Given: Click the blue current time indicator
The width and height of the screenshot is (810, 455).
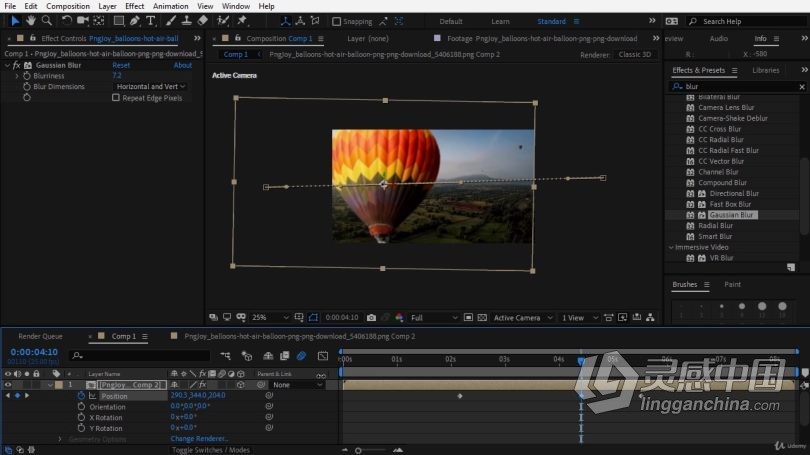Looking at the screenshot, I should tap(581, 361).
